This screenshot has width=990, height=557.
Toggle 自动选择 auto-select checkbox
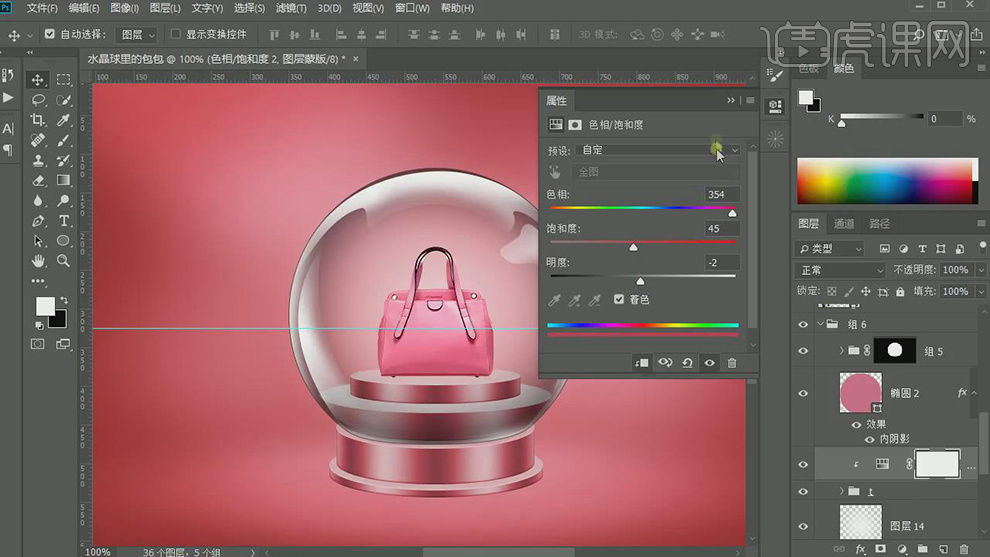50,34
